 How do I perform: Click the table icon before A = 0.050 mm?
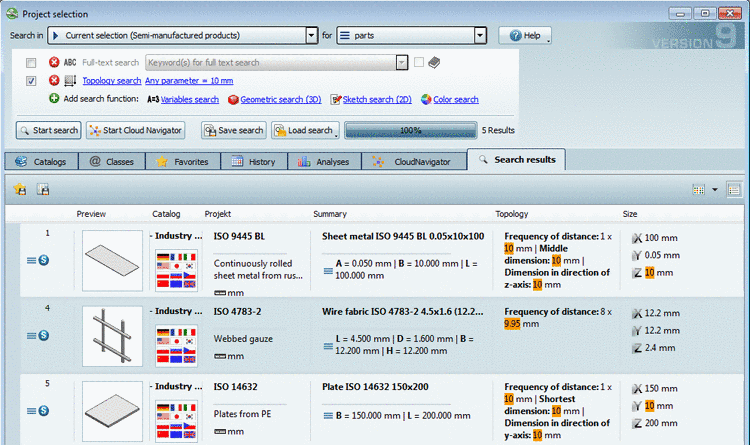click(x=328, y=271)
